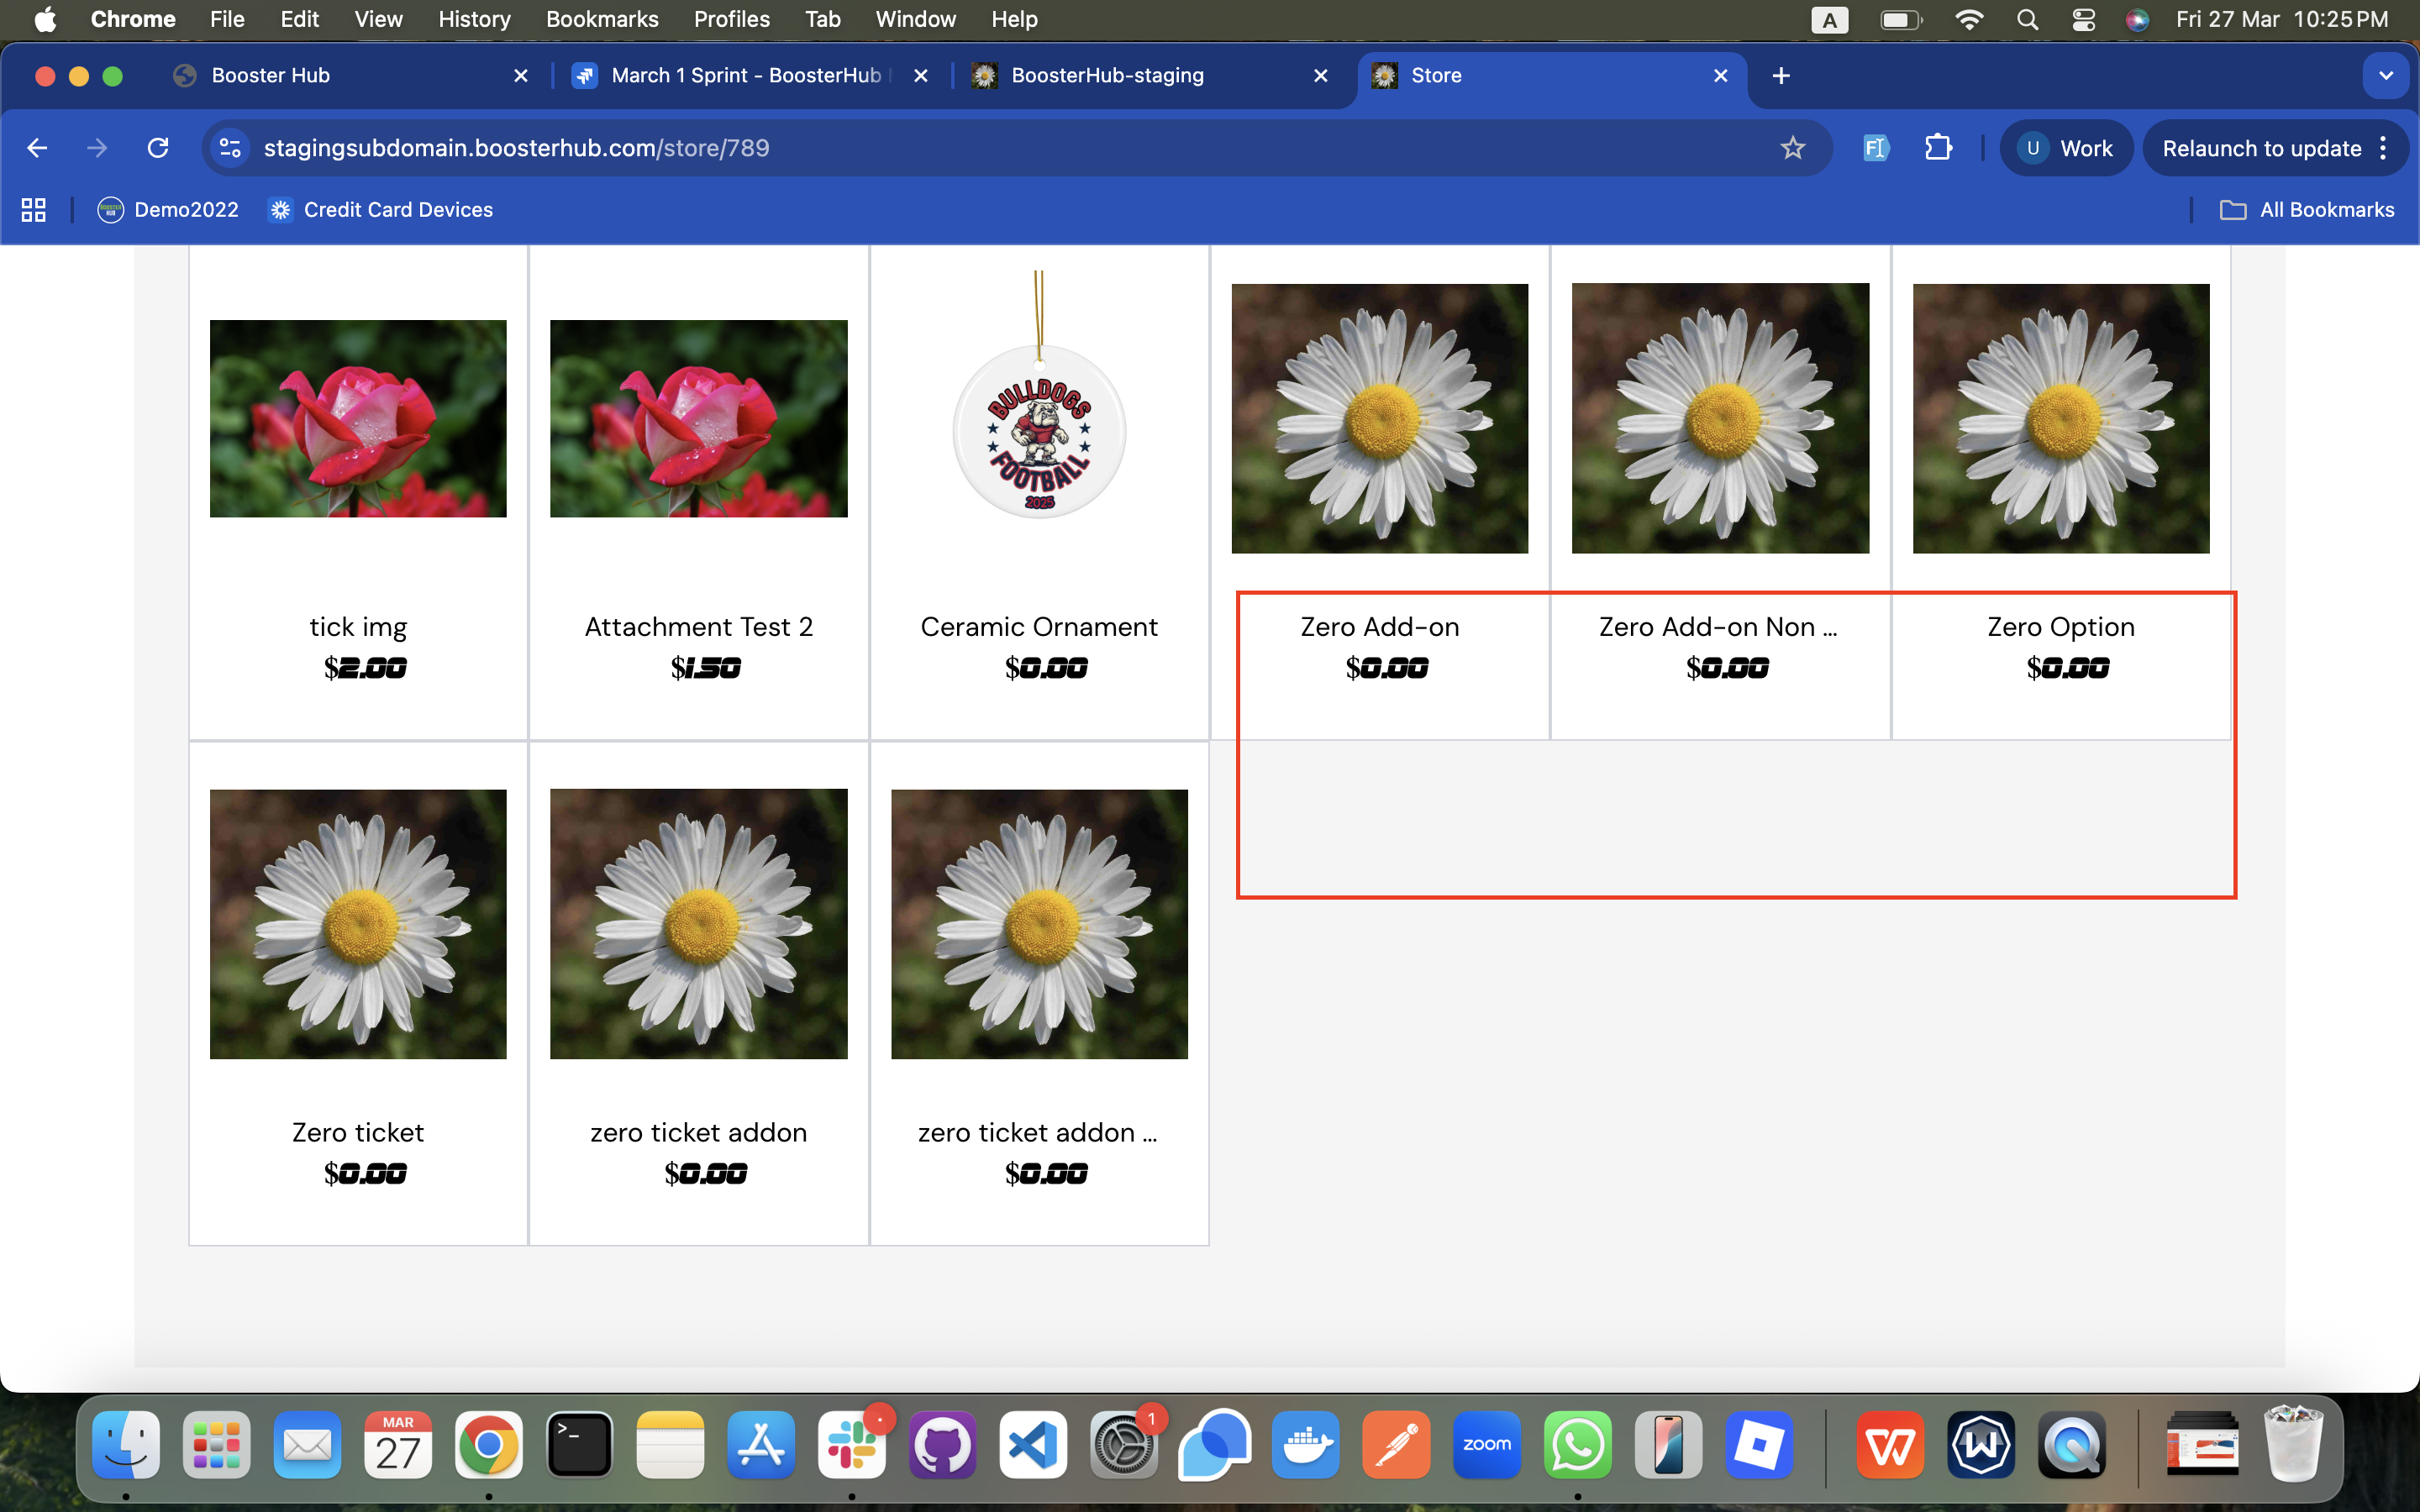
Task: Launch Visual Studio Code from the dock
Action: point(1033,1444)
